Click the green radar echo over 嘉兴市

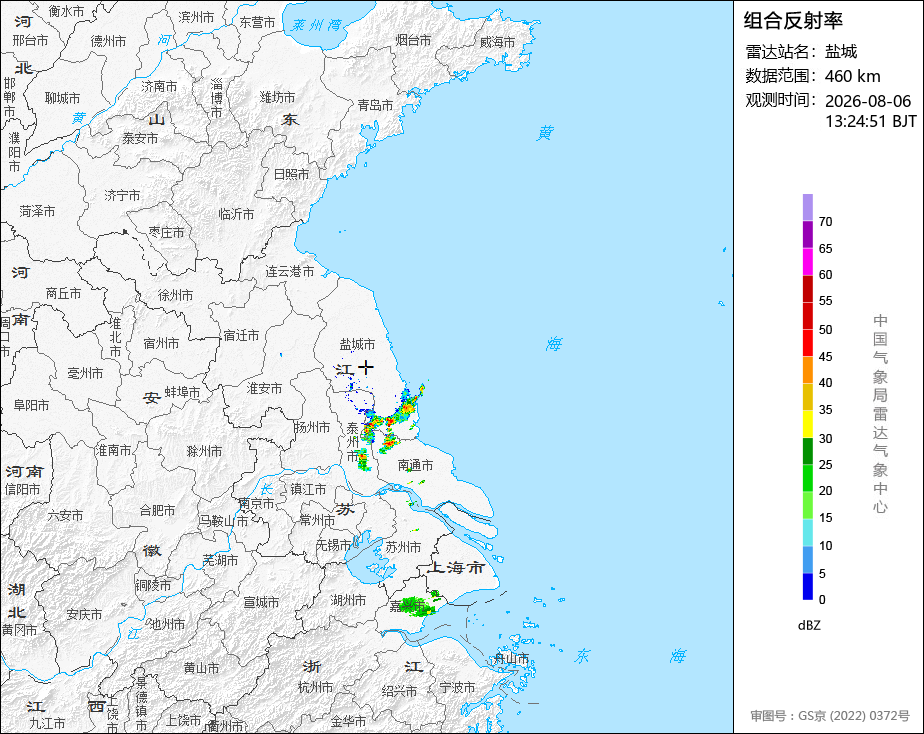pos(418,605)
